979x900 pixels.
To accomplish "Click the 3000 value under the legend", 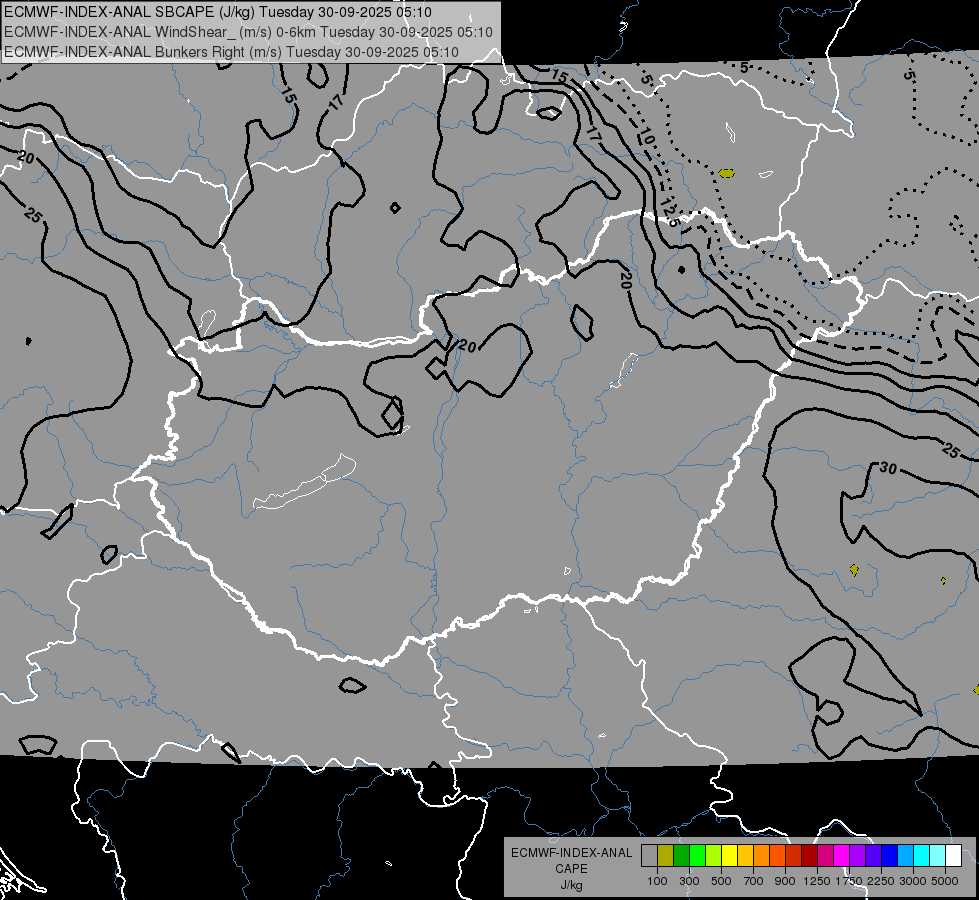I will tap(913, 881).
